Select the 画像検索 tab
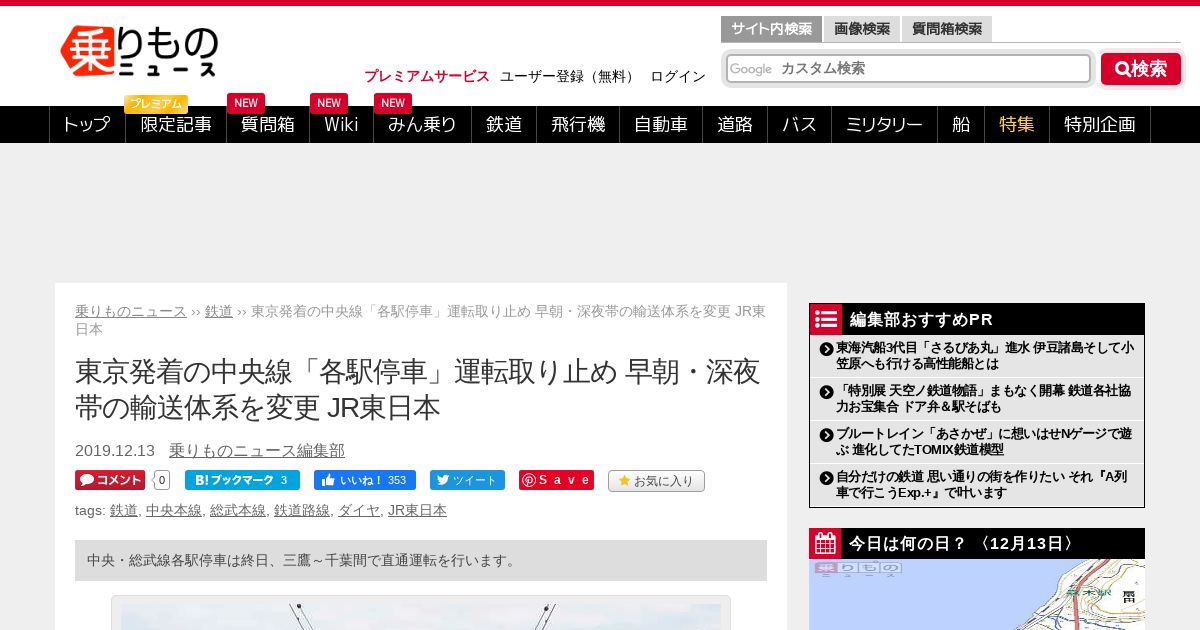 click(x=862, y=29)
